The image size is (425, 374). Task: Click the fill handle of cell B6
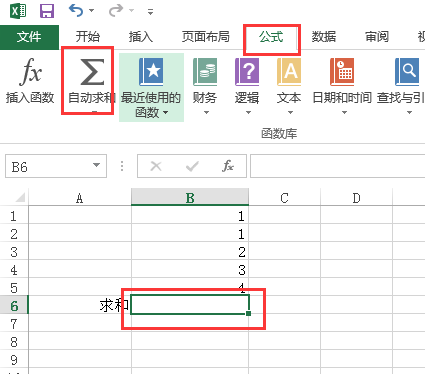(248, 313)
